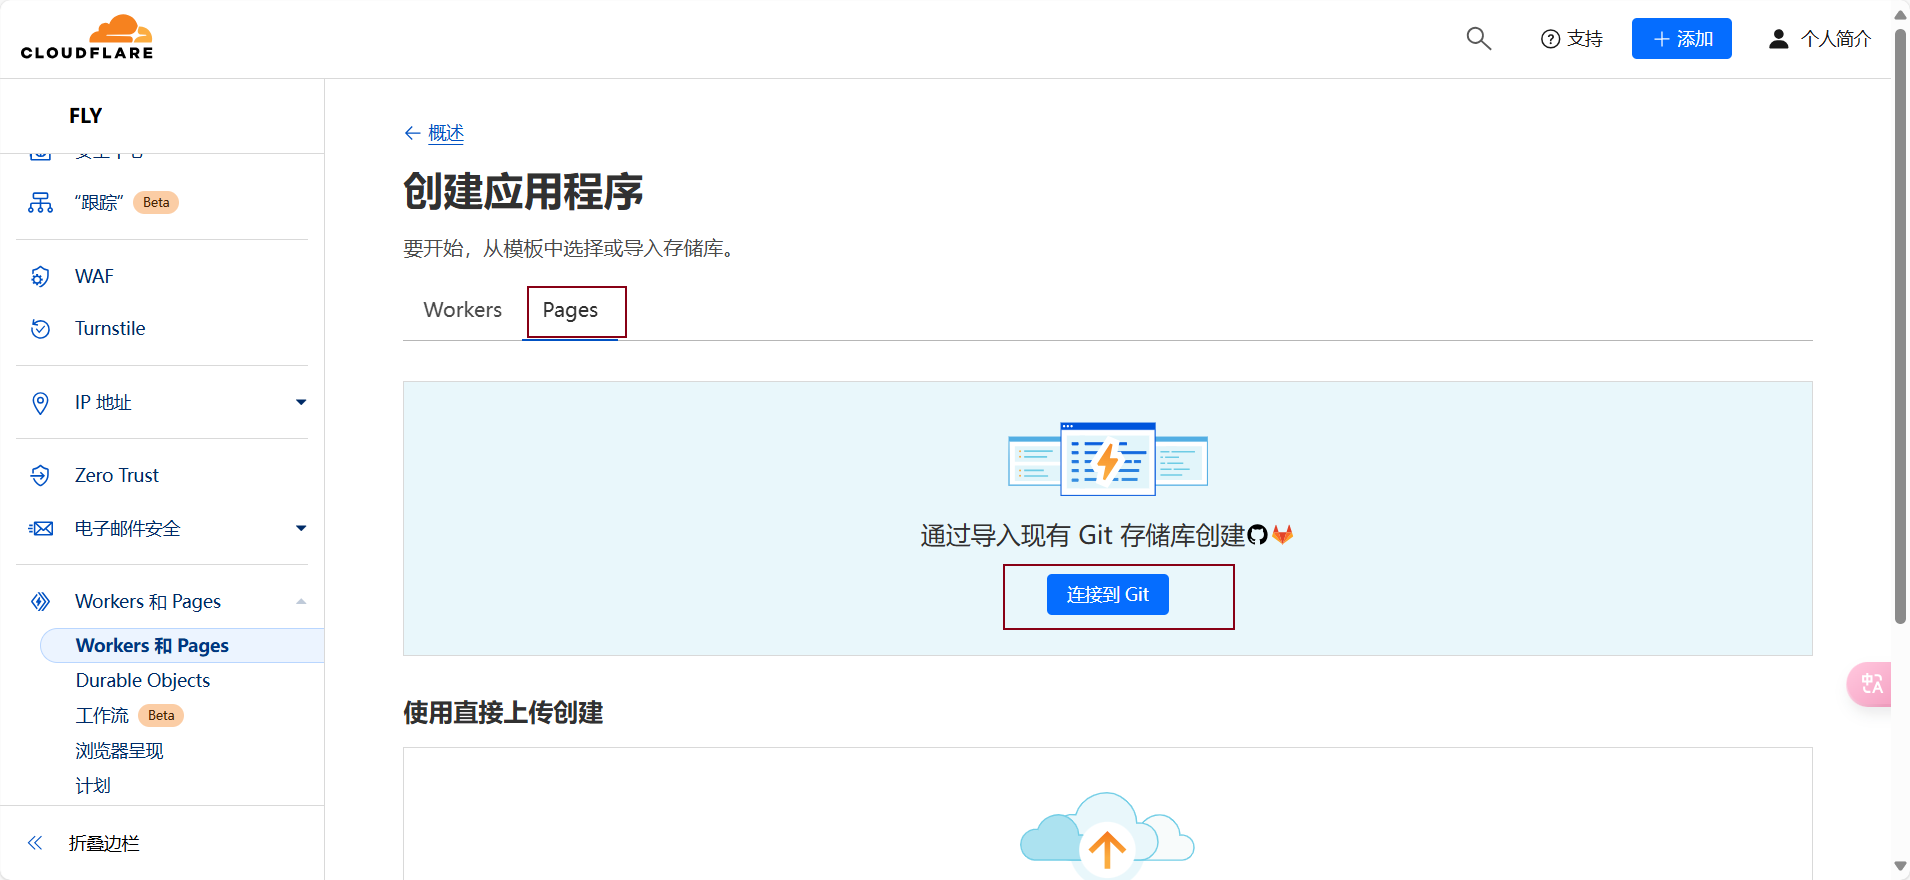This screenshot has height=880, width=1910.
Task: Expand the IP 地址 dropdown arrow
Action: 301,403
